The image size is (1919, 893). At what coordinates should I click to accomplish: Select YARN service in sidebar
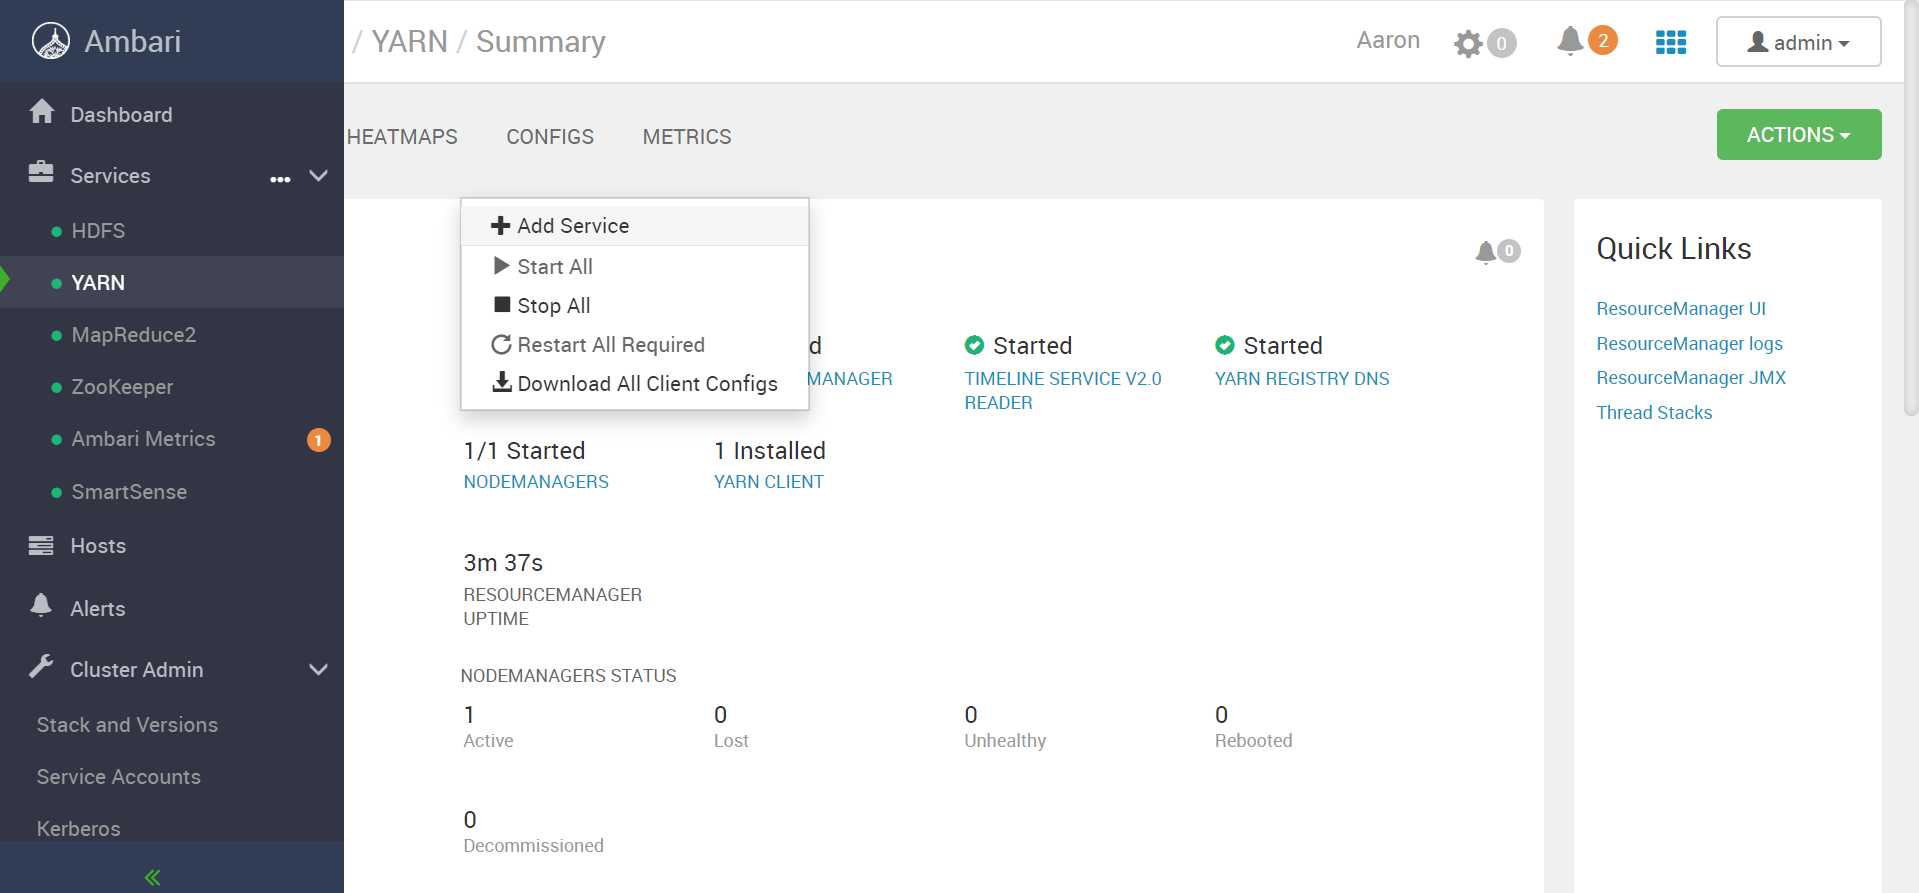[98, 283]
